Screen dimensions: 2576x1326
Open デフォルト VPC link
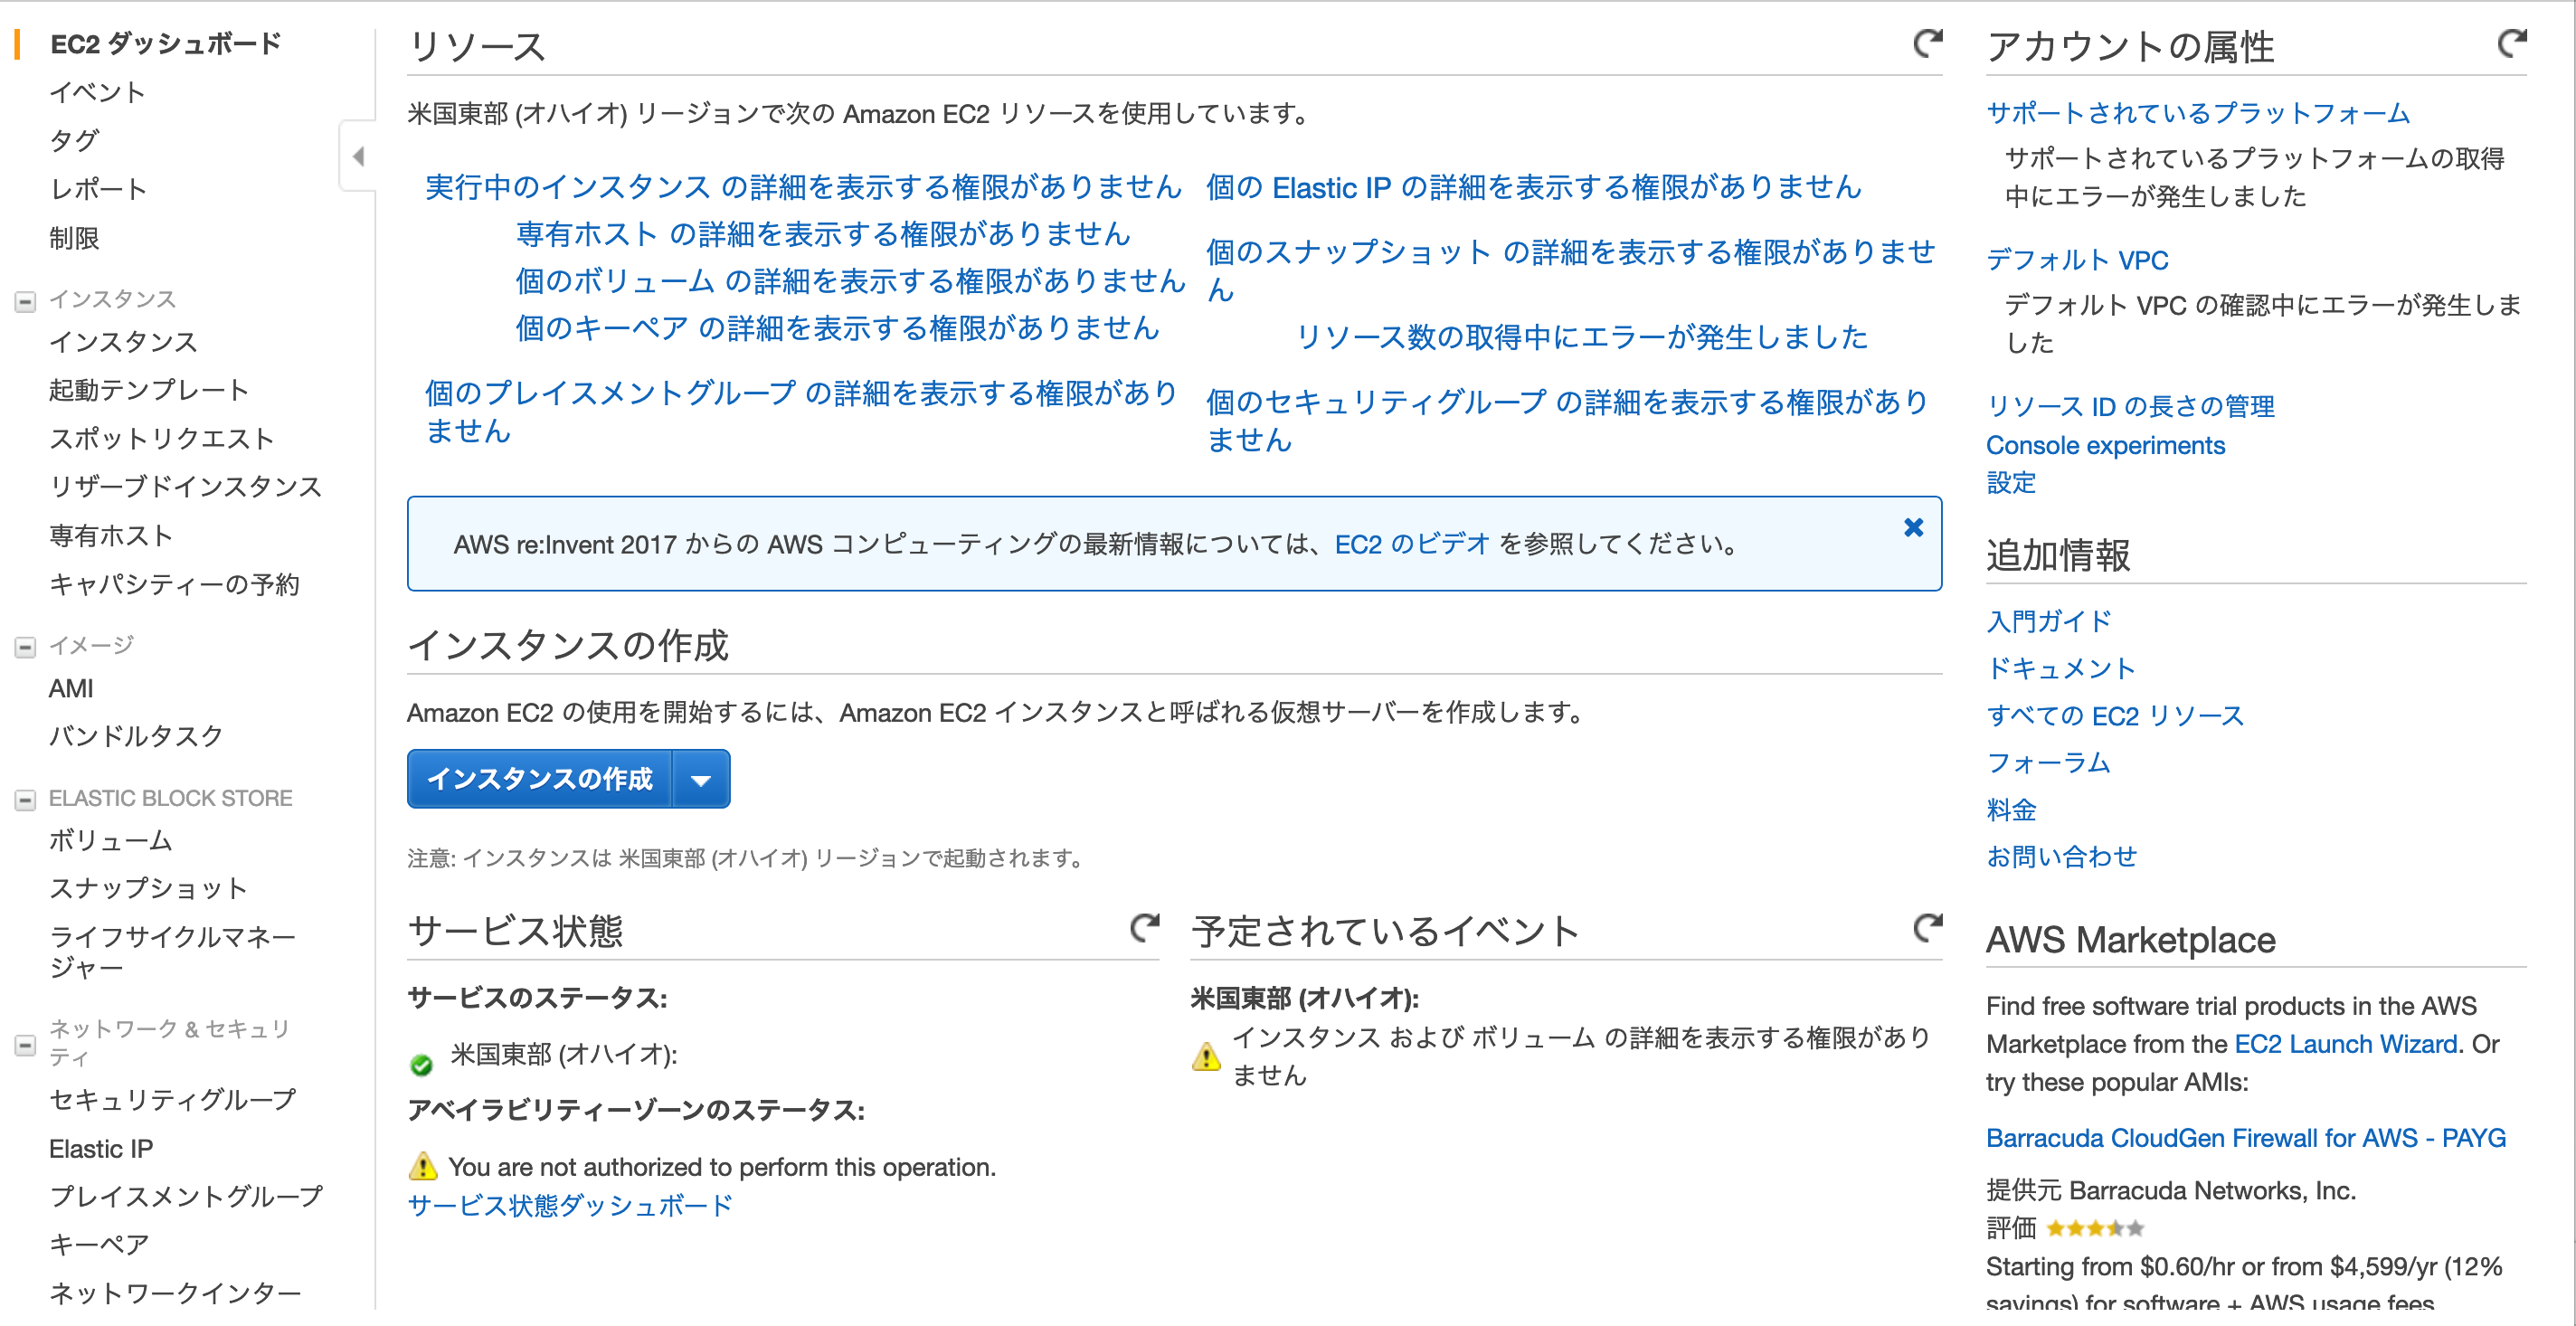(2077, 260)
